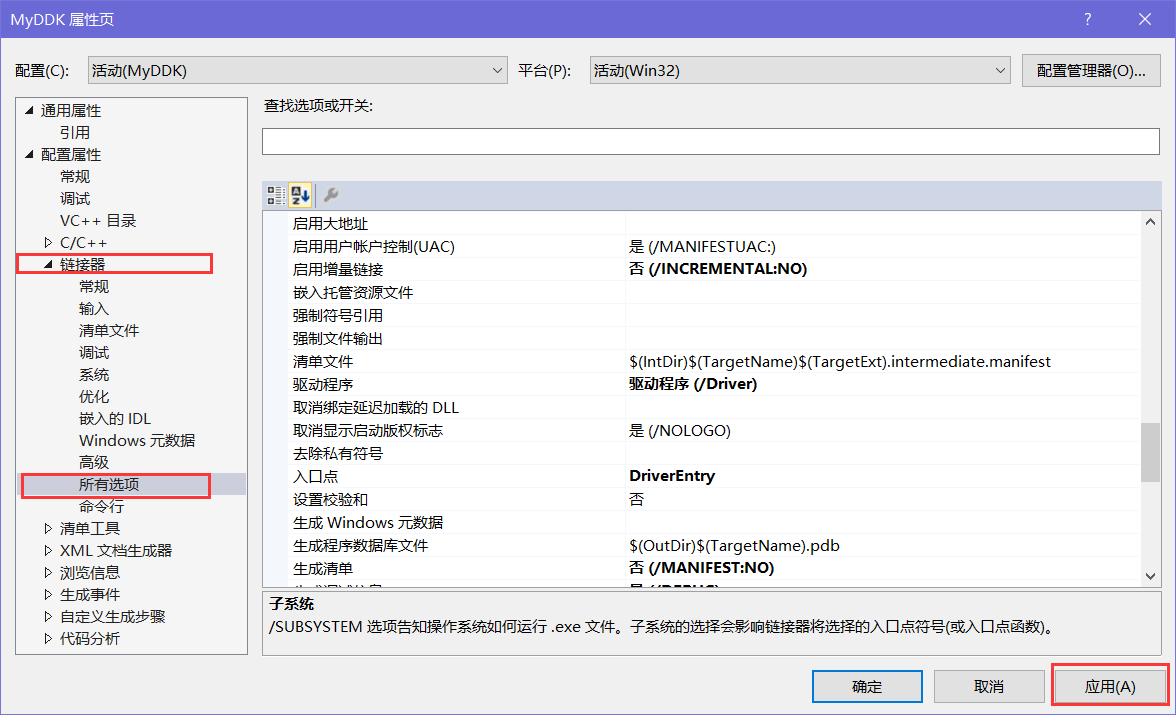Select the Categorized view toolbar icon

point(276,196)
